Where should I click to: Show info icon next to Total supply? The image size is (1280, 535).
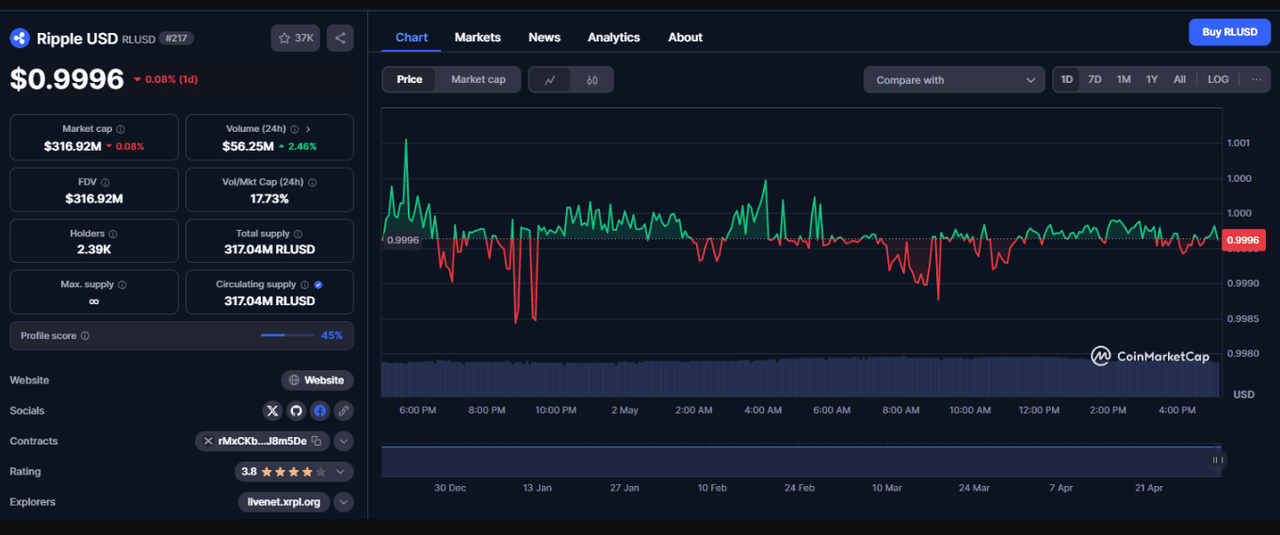pos(298,234)
